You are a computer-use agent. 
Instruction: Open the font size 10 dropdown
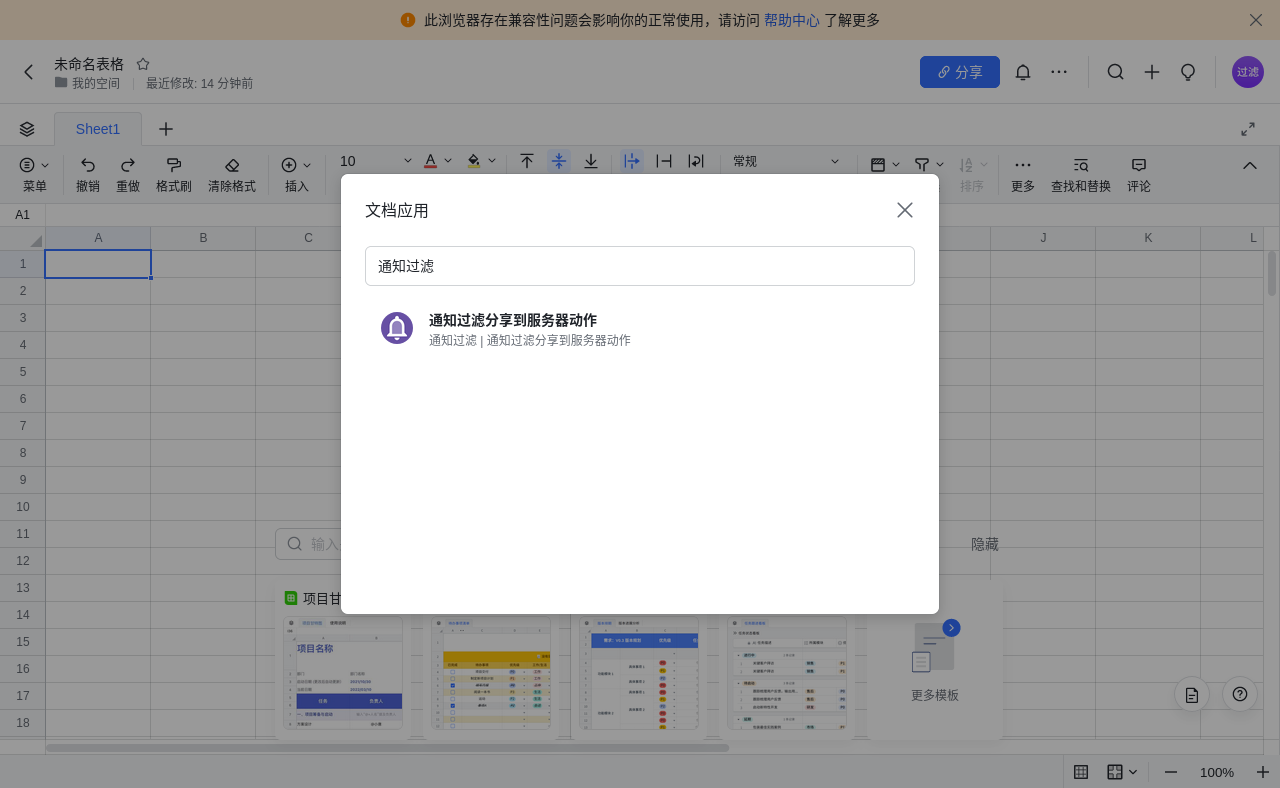(376, 161)
